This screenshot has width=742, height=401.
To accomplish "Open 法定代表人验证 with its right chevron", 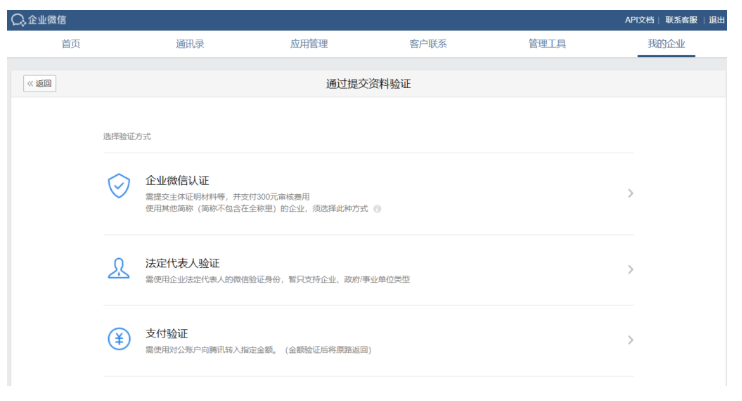I will [x=630, y=269].
